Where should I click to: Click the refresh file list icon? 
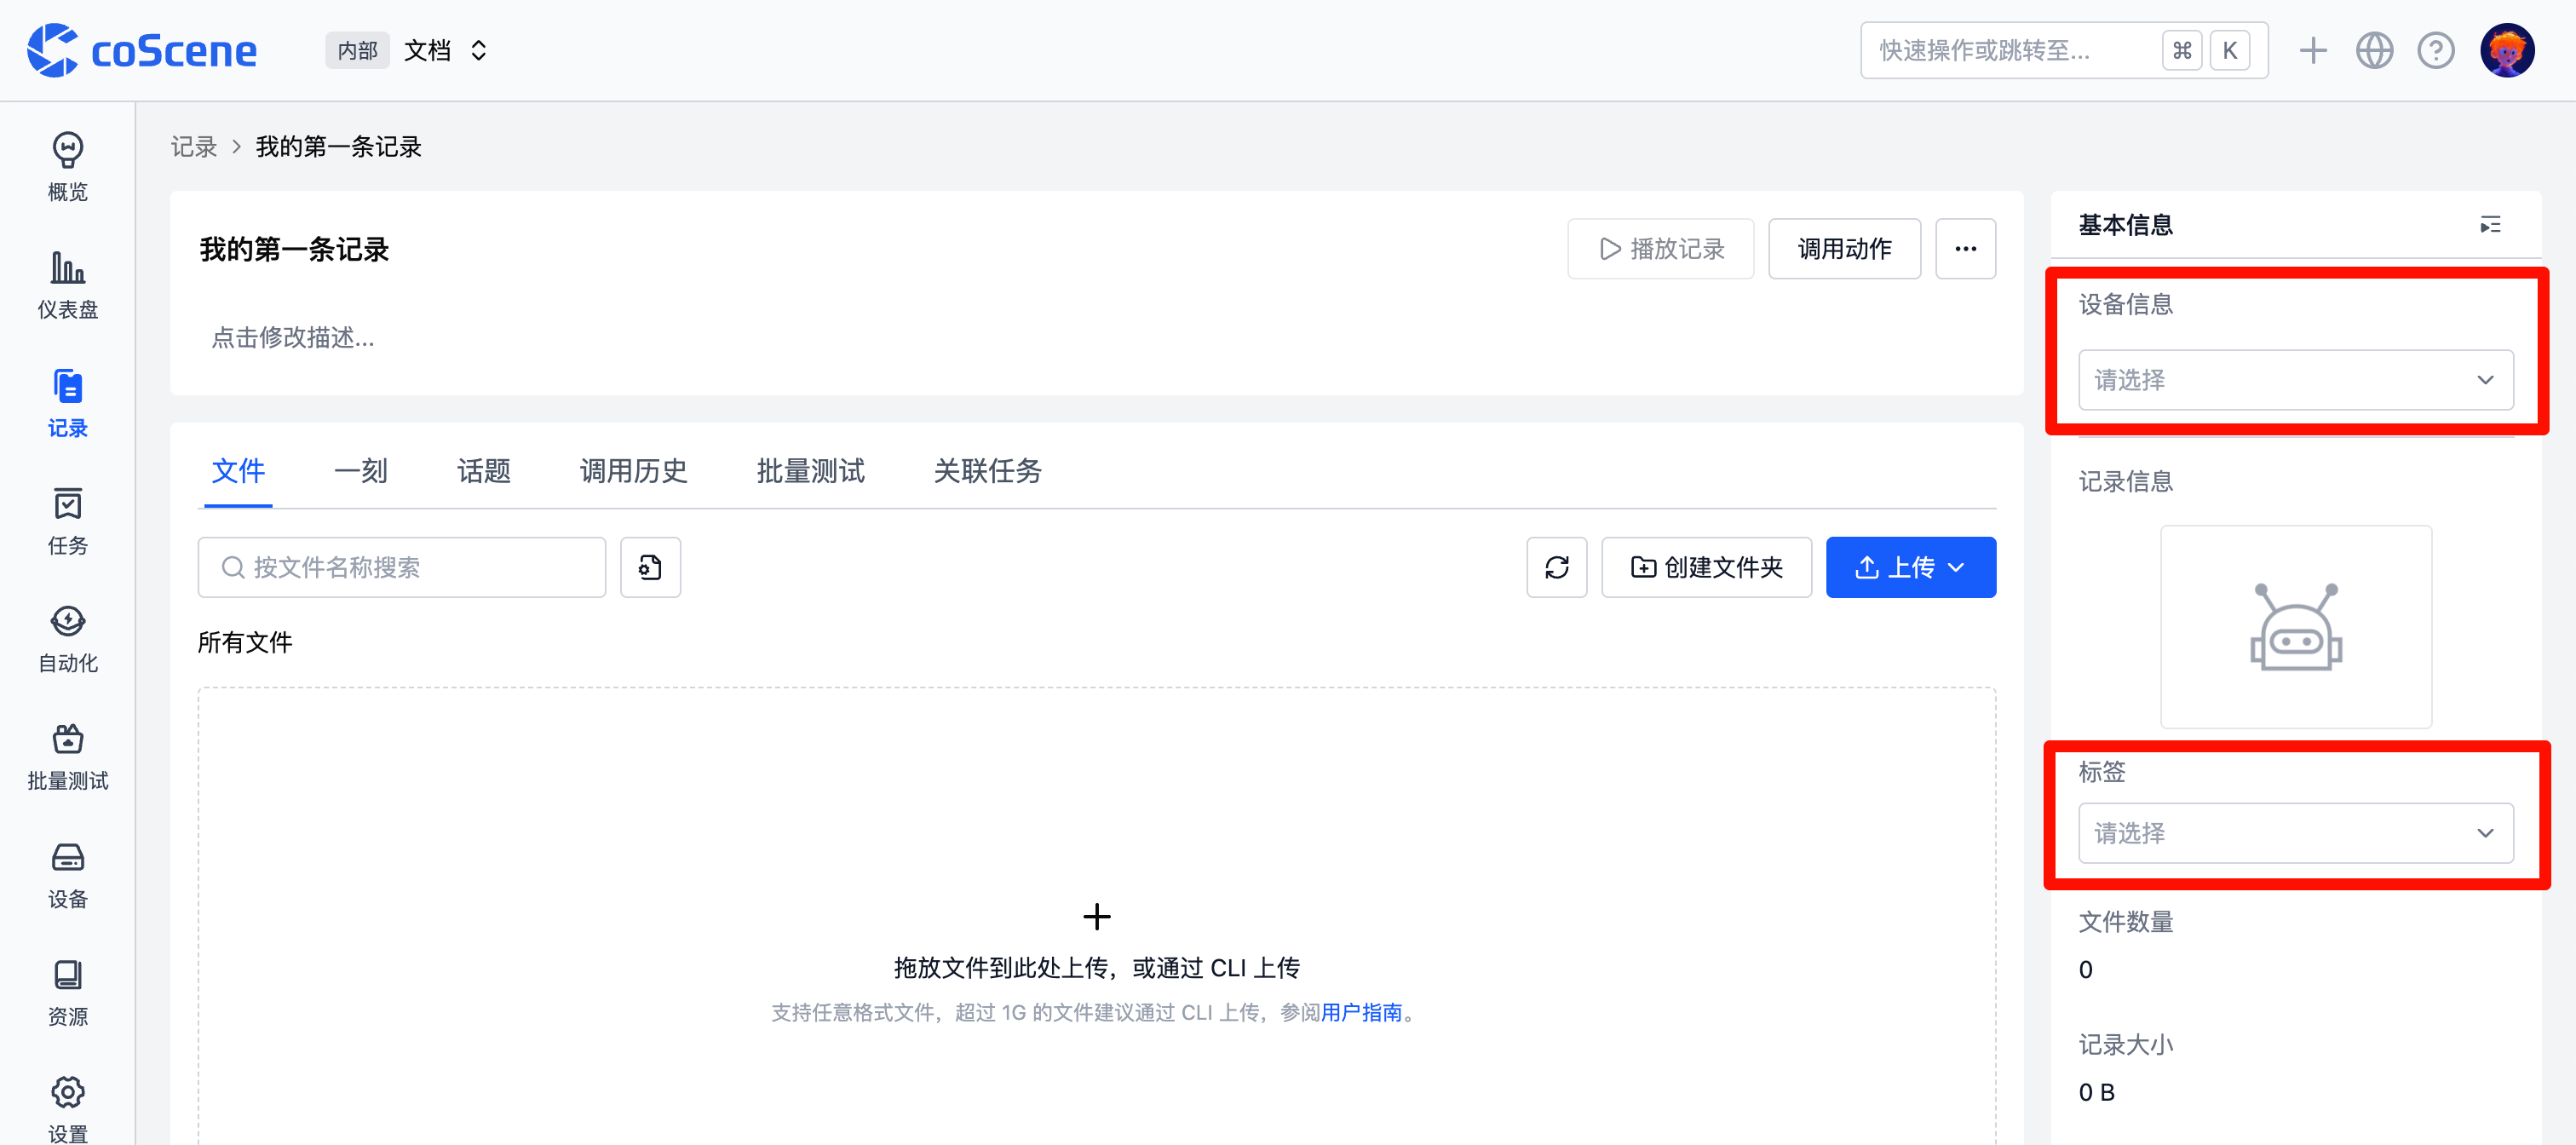click(1556, 567)
